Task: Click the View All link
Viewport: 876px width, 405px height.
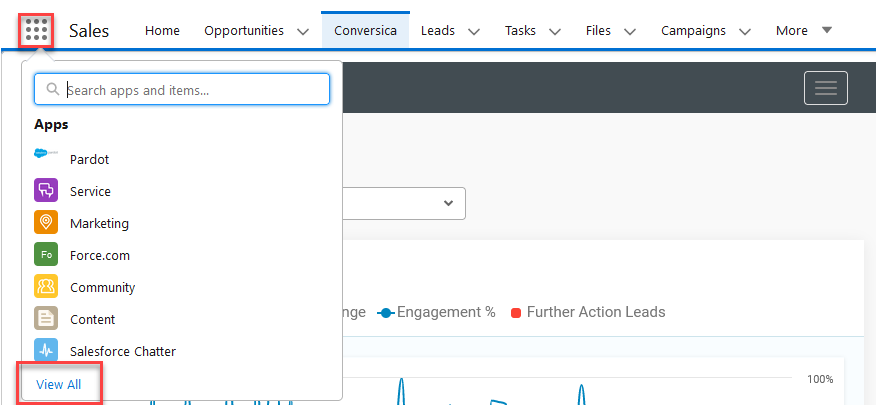Action: tap(59, 384)
